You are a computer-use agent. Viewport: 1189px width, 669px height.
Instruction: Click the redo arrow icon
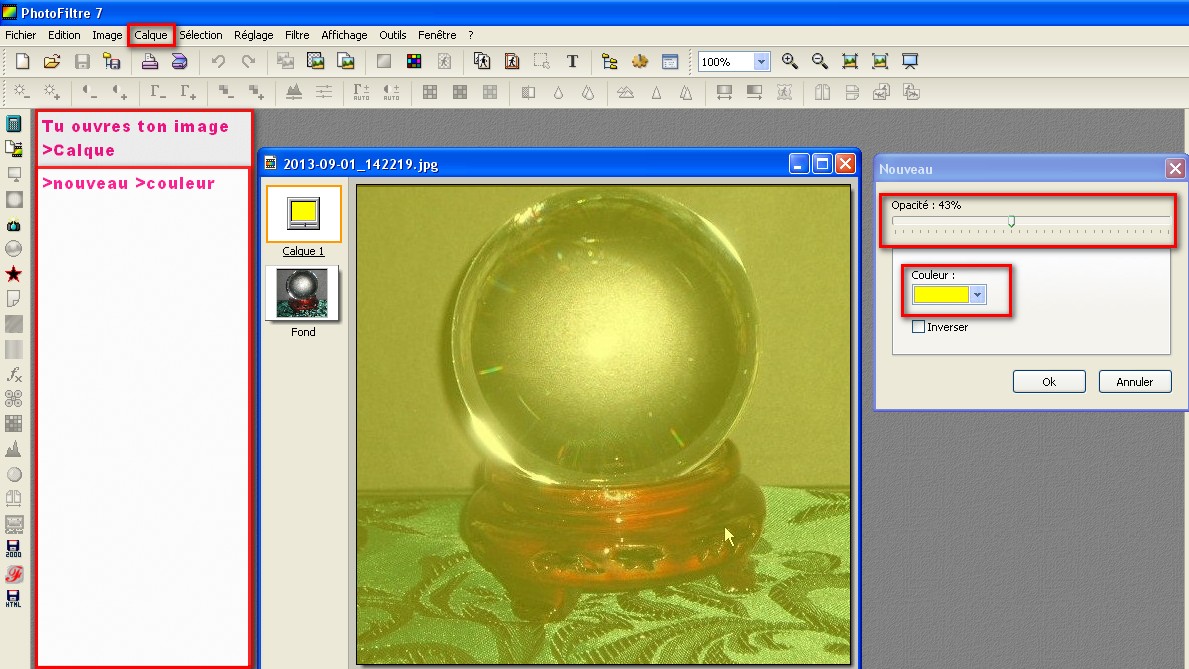click(x=249, y=61)
